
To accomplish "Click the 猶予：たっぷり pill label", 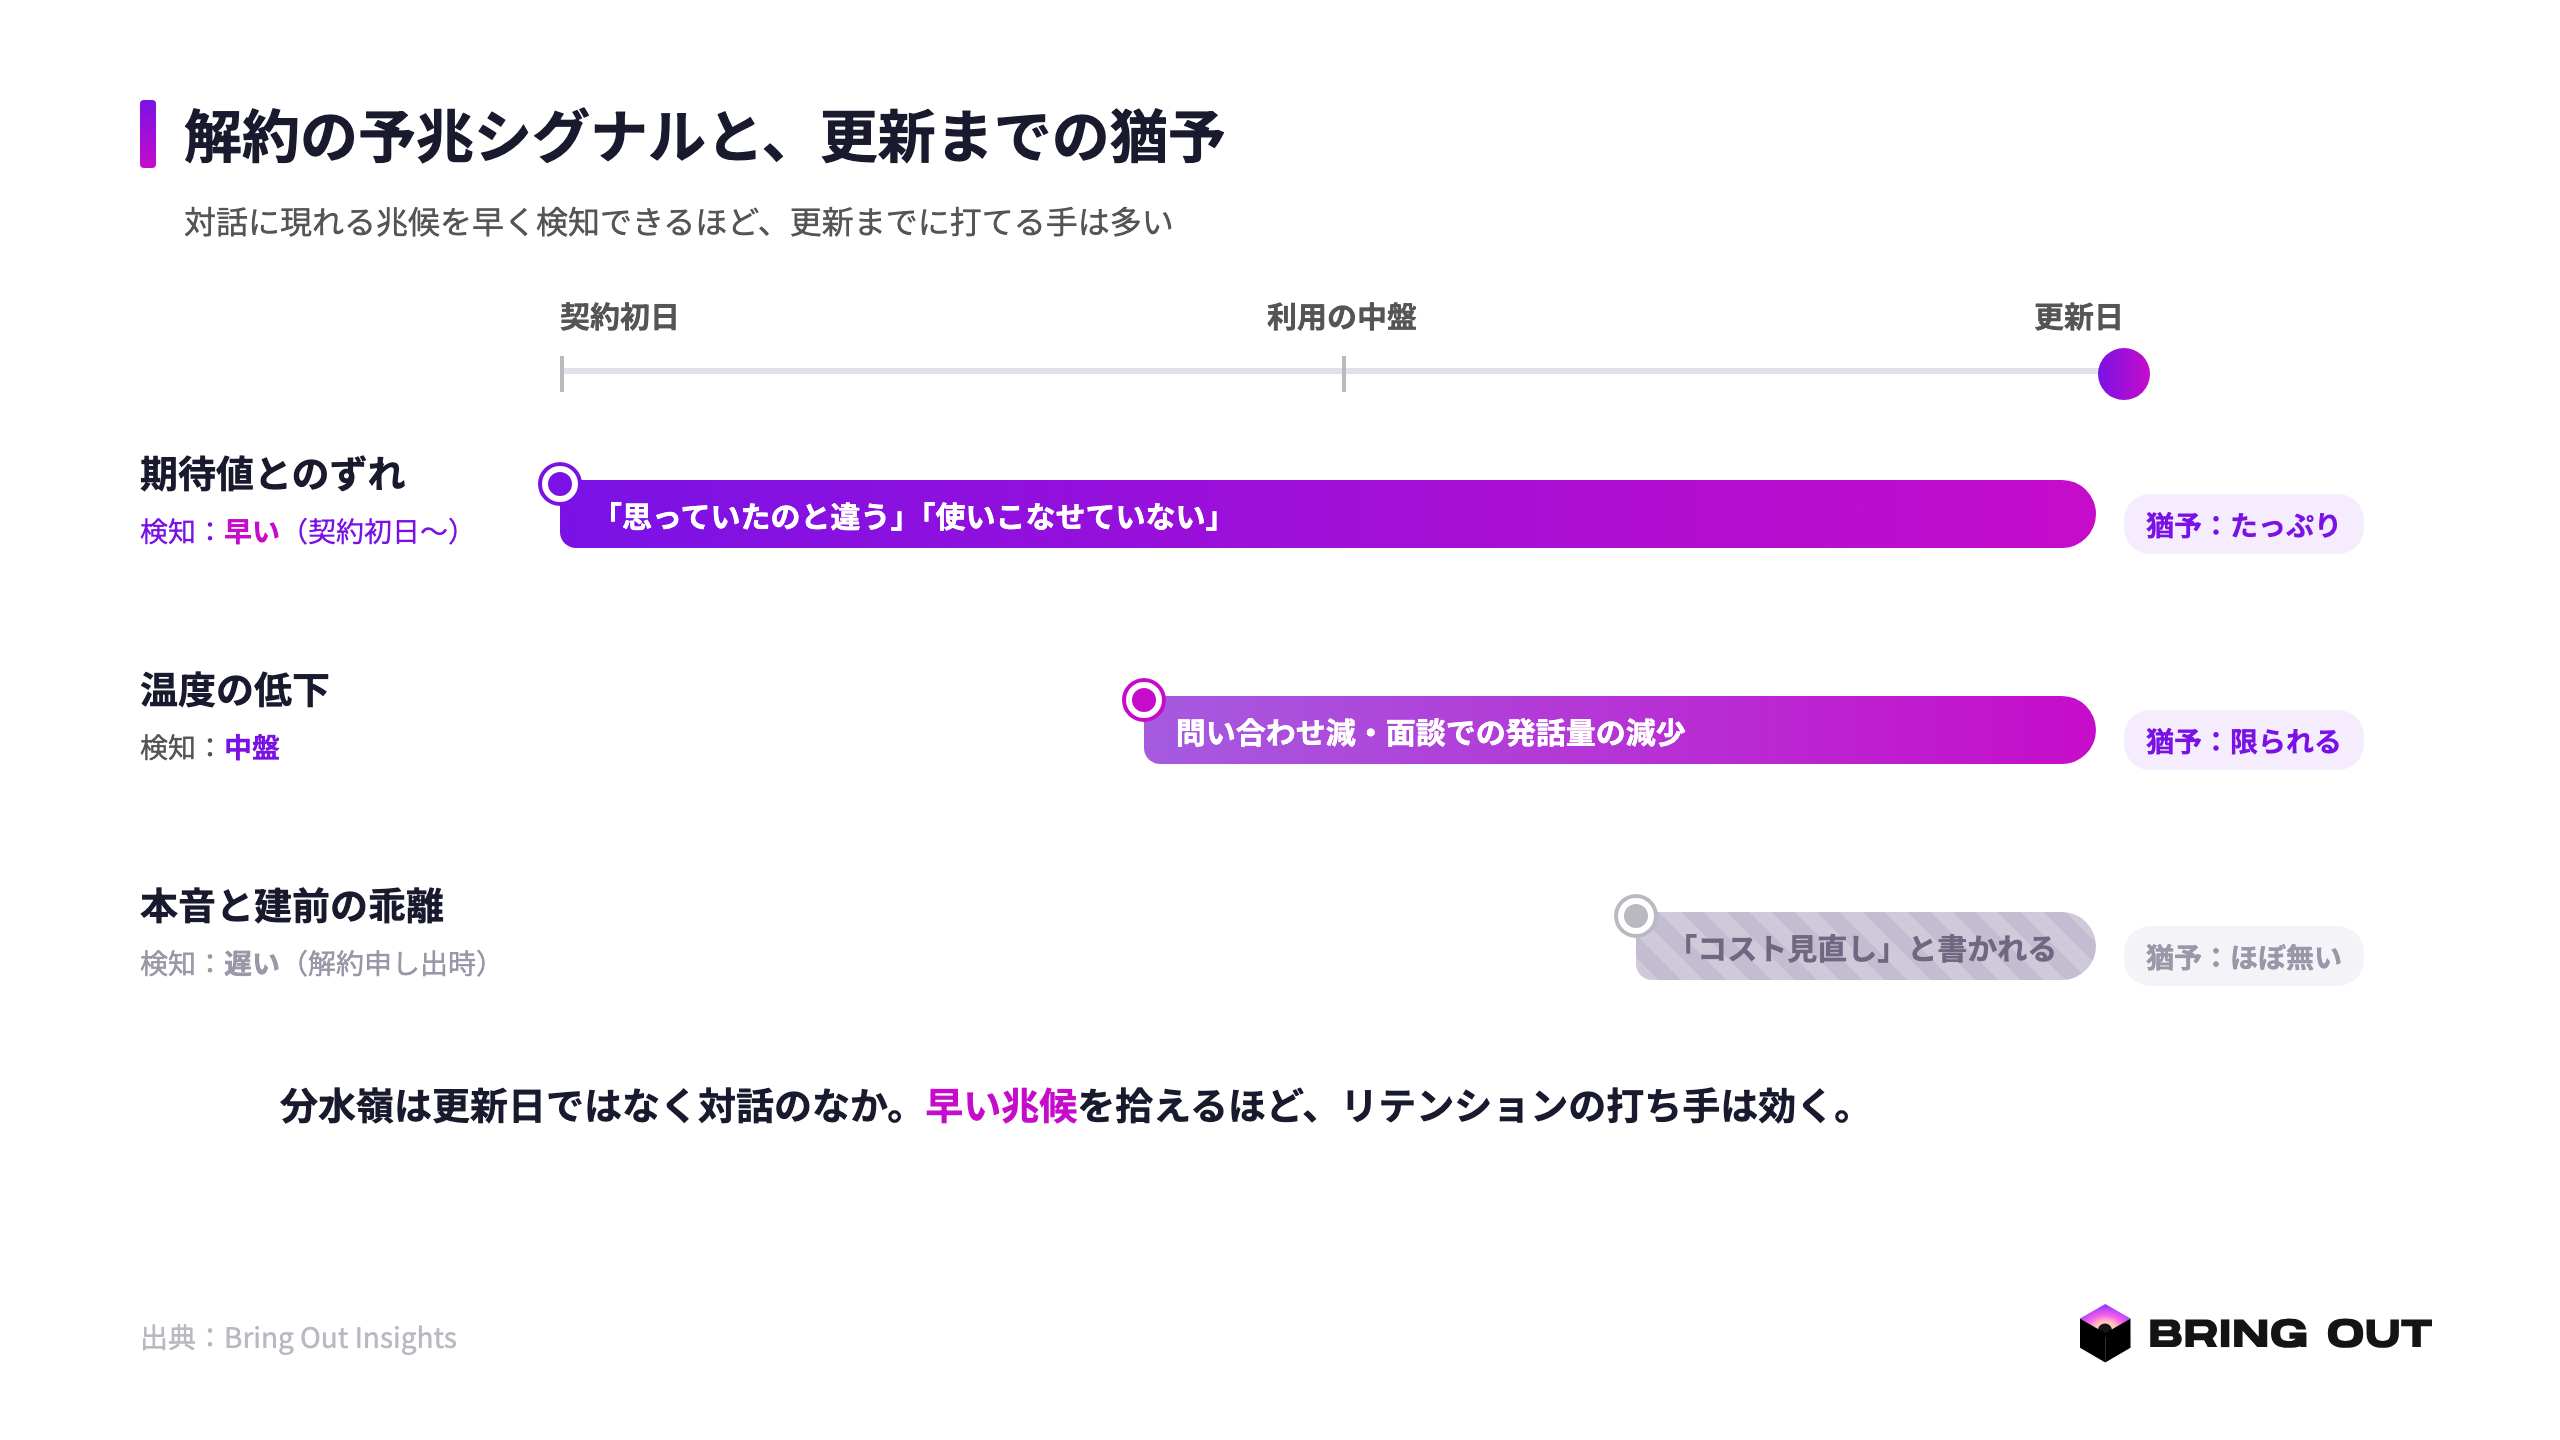I will (2243, 524).
